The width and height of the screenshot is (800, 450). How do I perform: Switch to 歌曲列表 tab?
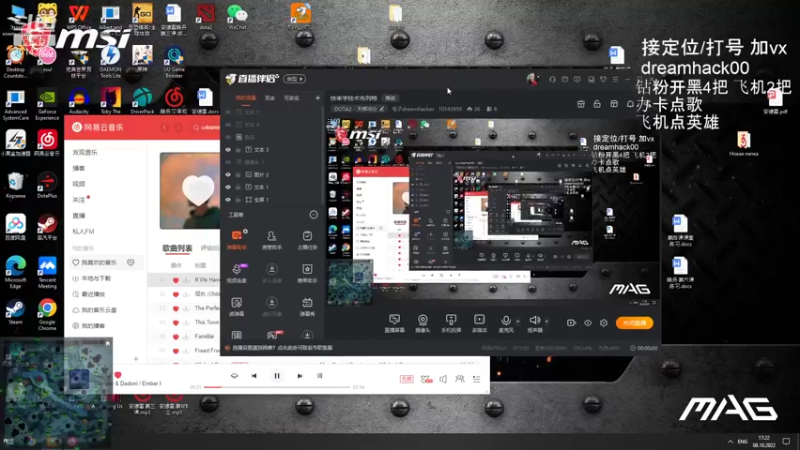tap(177, 248)
